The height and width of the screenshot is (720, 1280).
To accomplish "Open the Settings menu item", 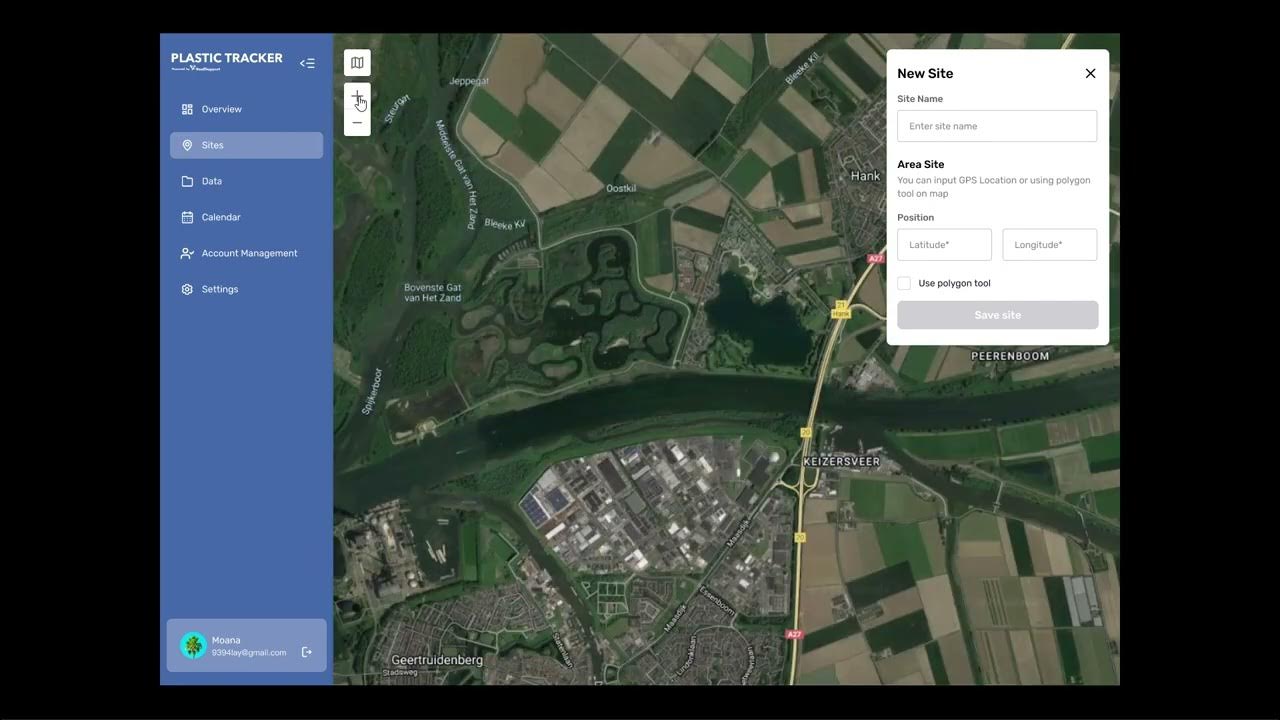I will click(x=246, y=289).
